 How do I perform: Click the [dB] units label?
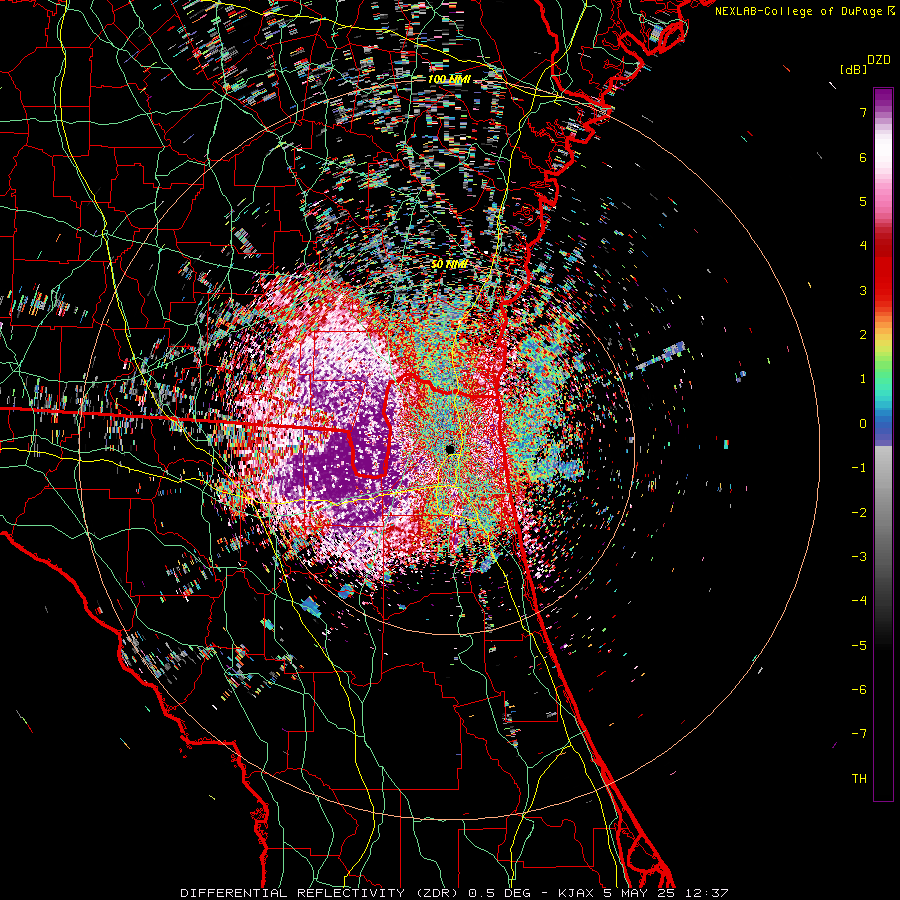pos(853,70)
